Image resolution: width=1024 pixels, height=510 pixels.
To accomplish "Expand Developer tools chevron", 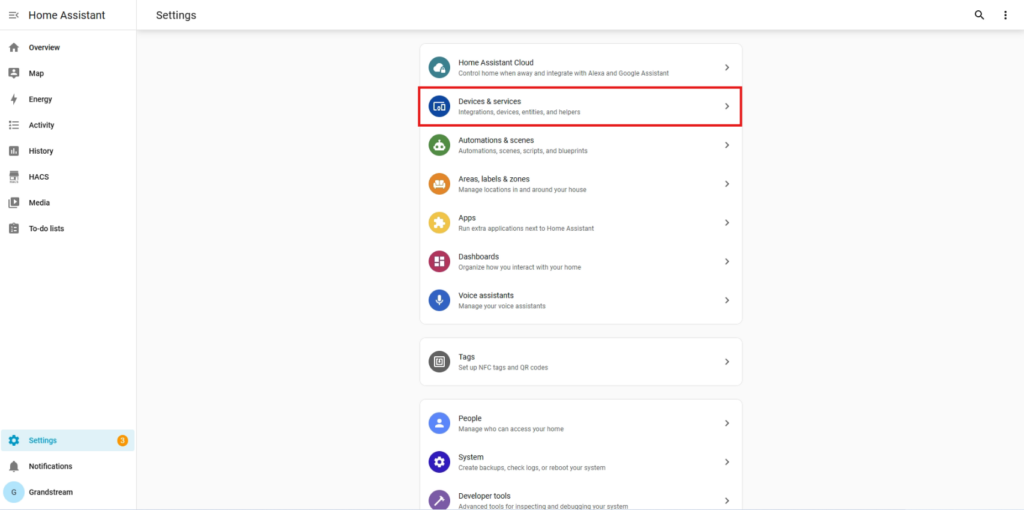I will tap(727, 501).
